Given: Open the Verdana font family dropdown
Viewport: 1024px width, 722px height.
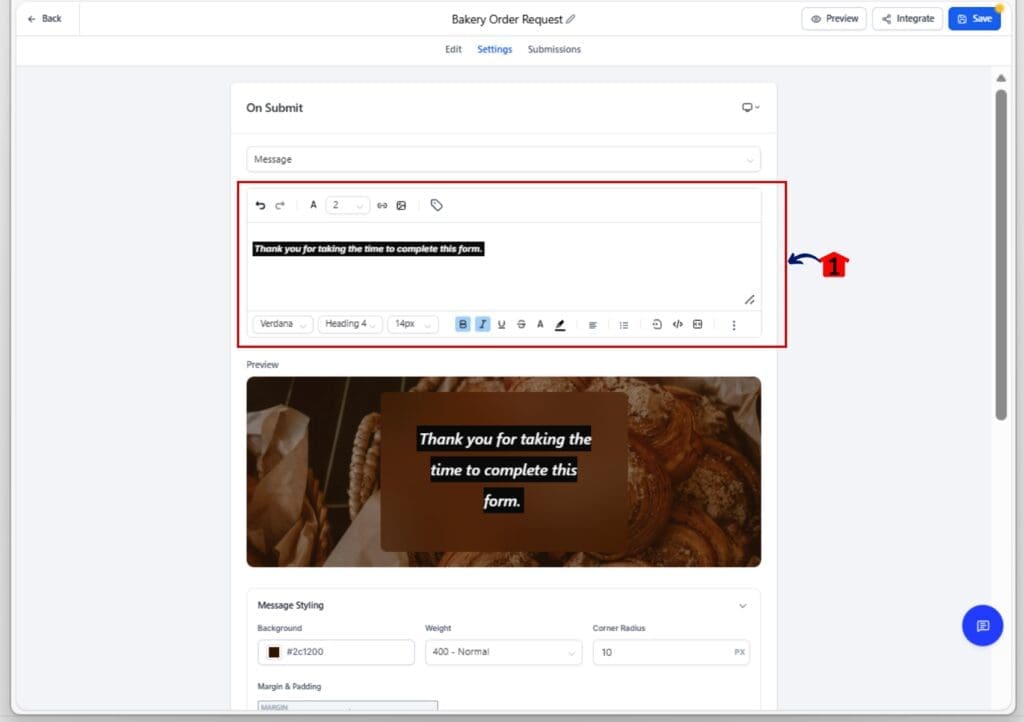Looking at the screenshot, I should (x=282, y=324).
